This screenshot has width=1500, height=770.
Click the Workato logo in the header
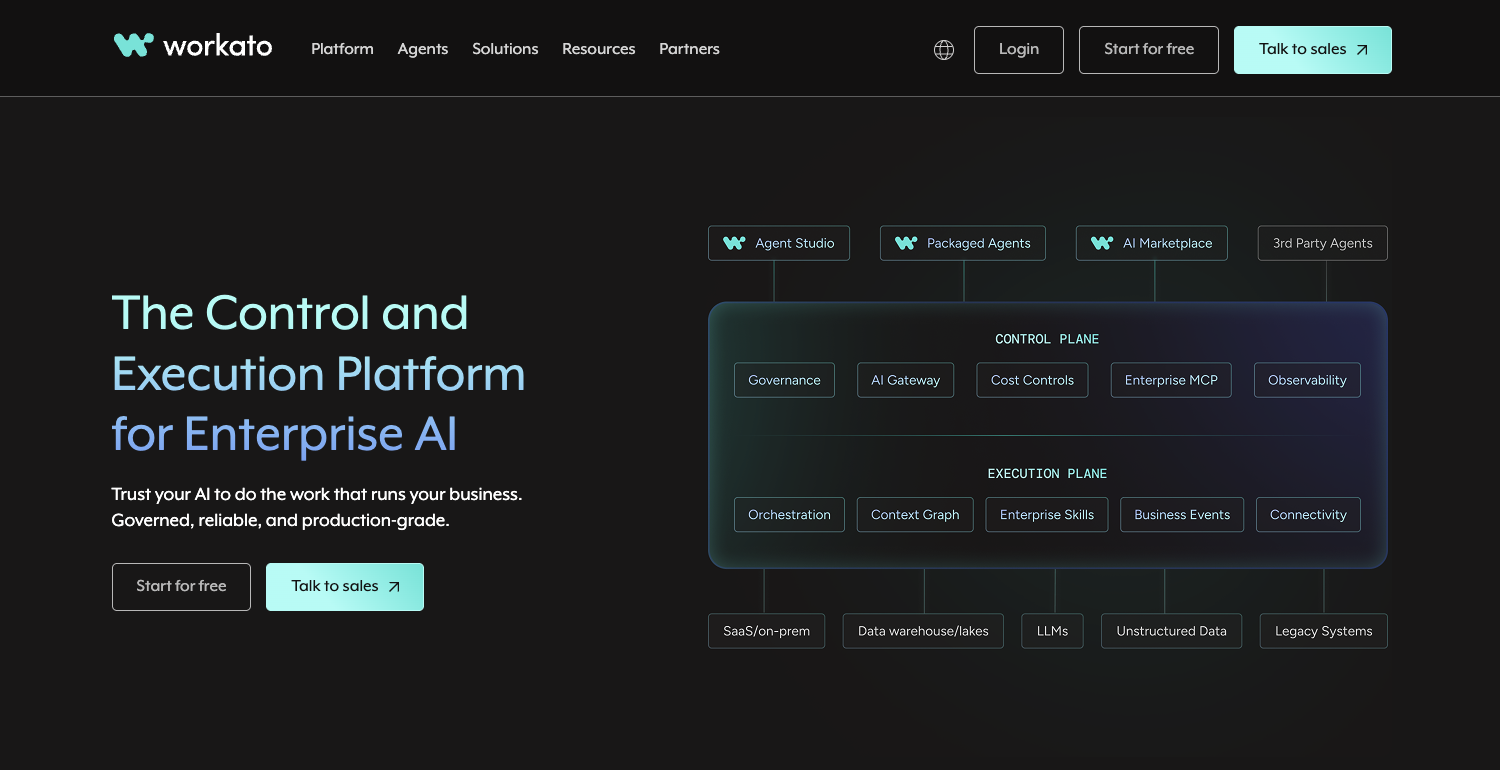click(192, 46)
